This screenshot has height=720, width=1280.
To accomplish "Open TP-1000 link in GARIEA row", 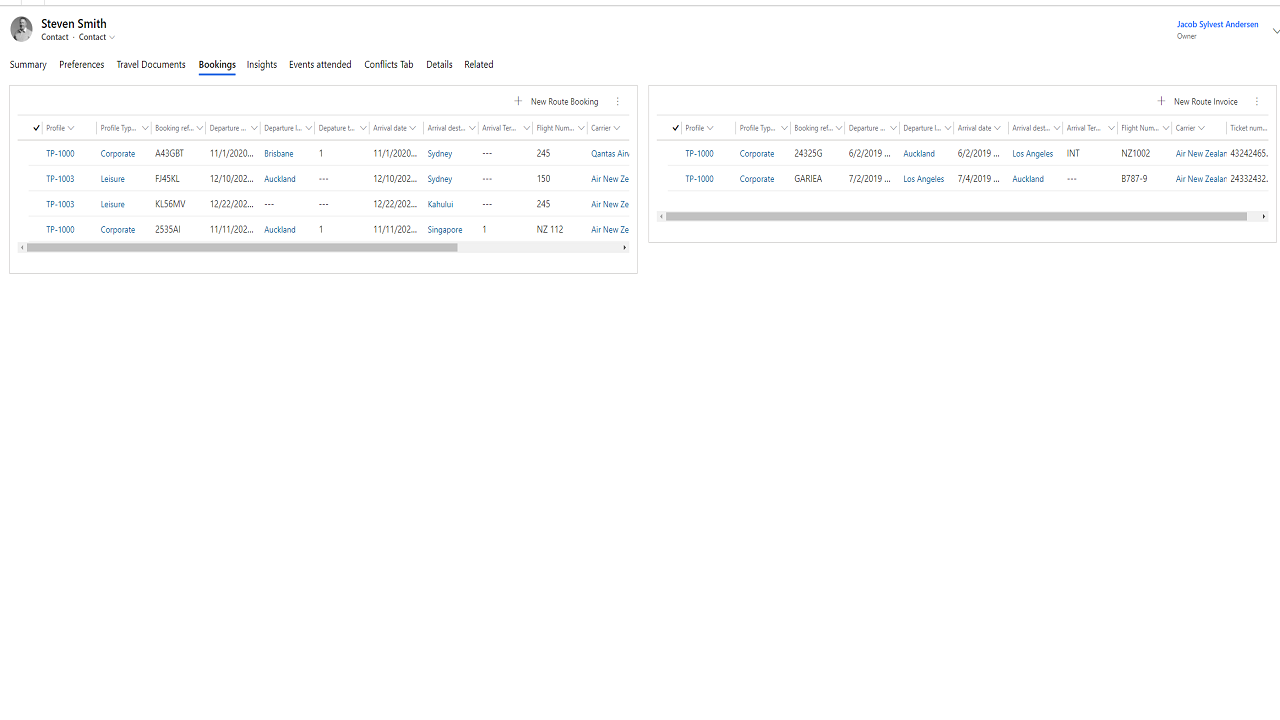I will click(x=699, y=179).
